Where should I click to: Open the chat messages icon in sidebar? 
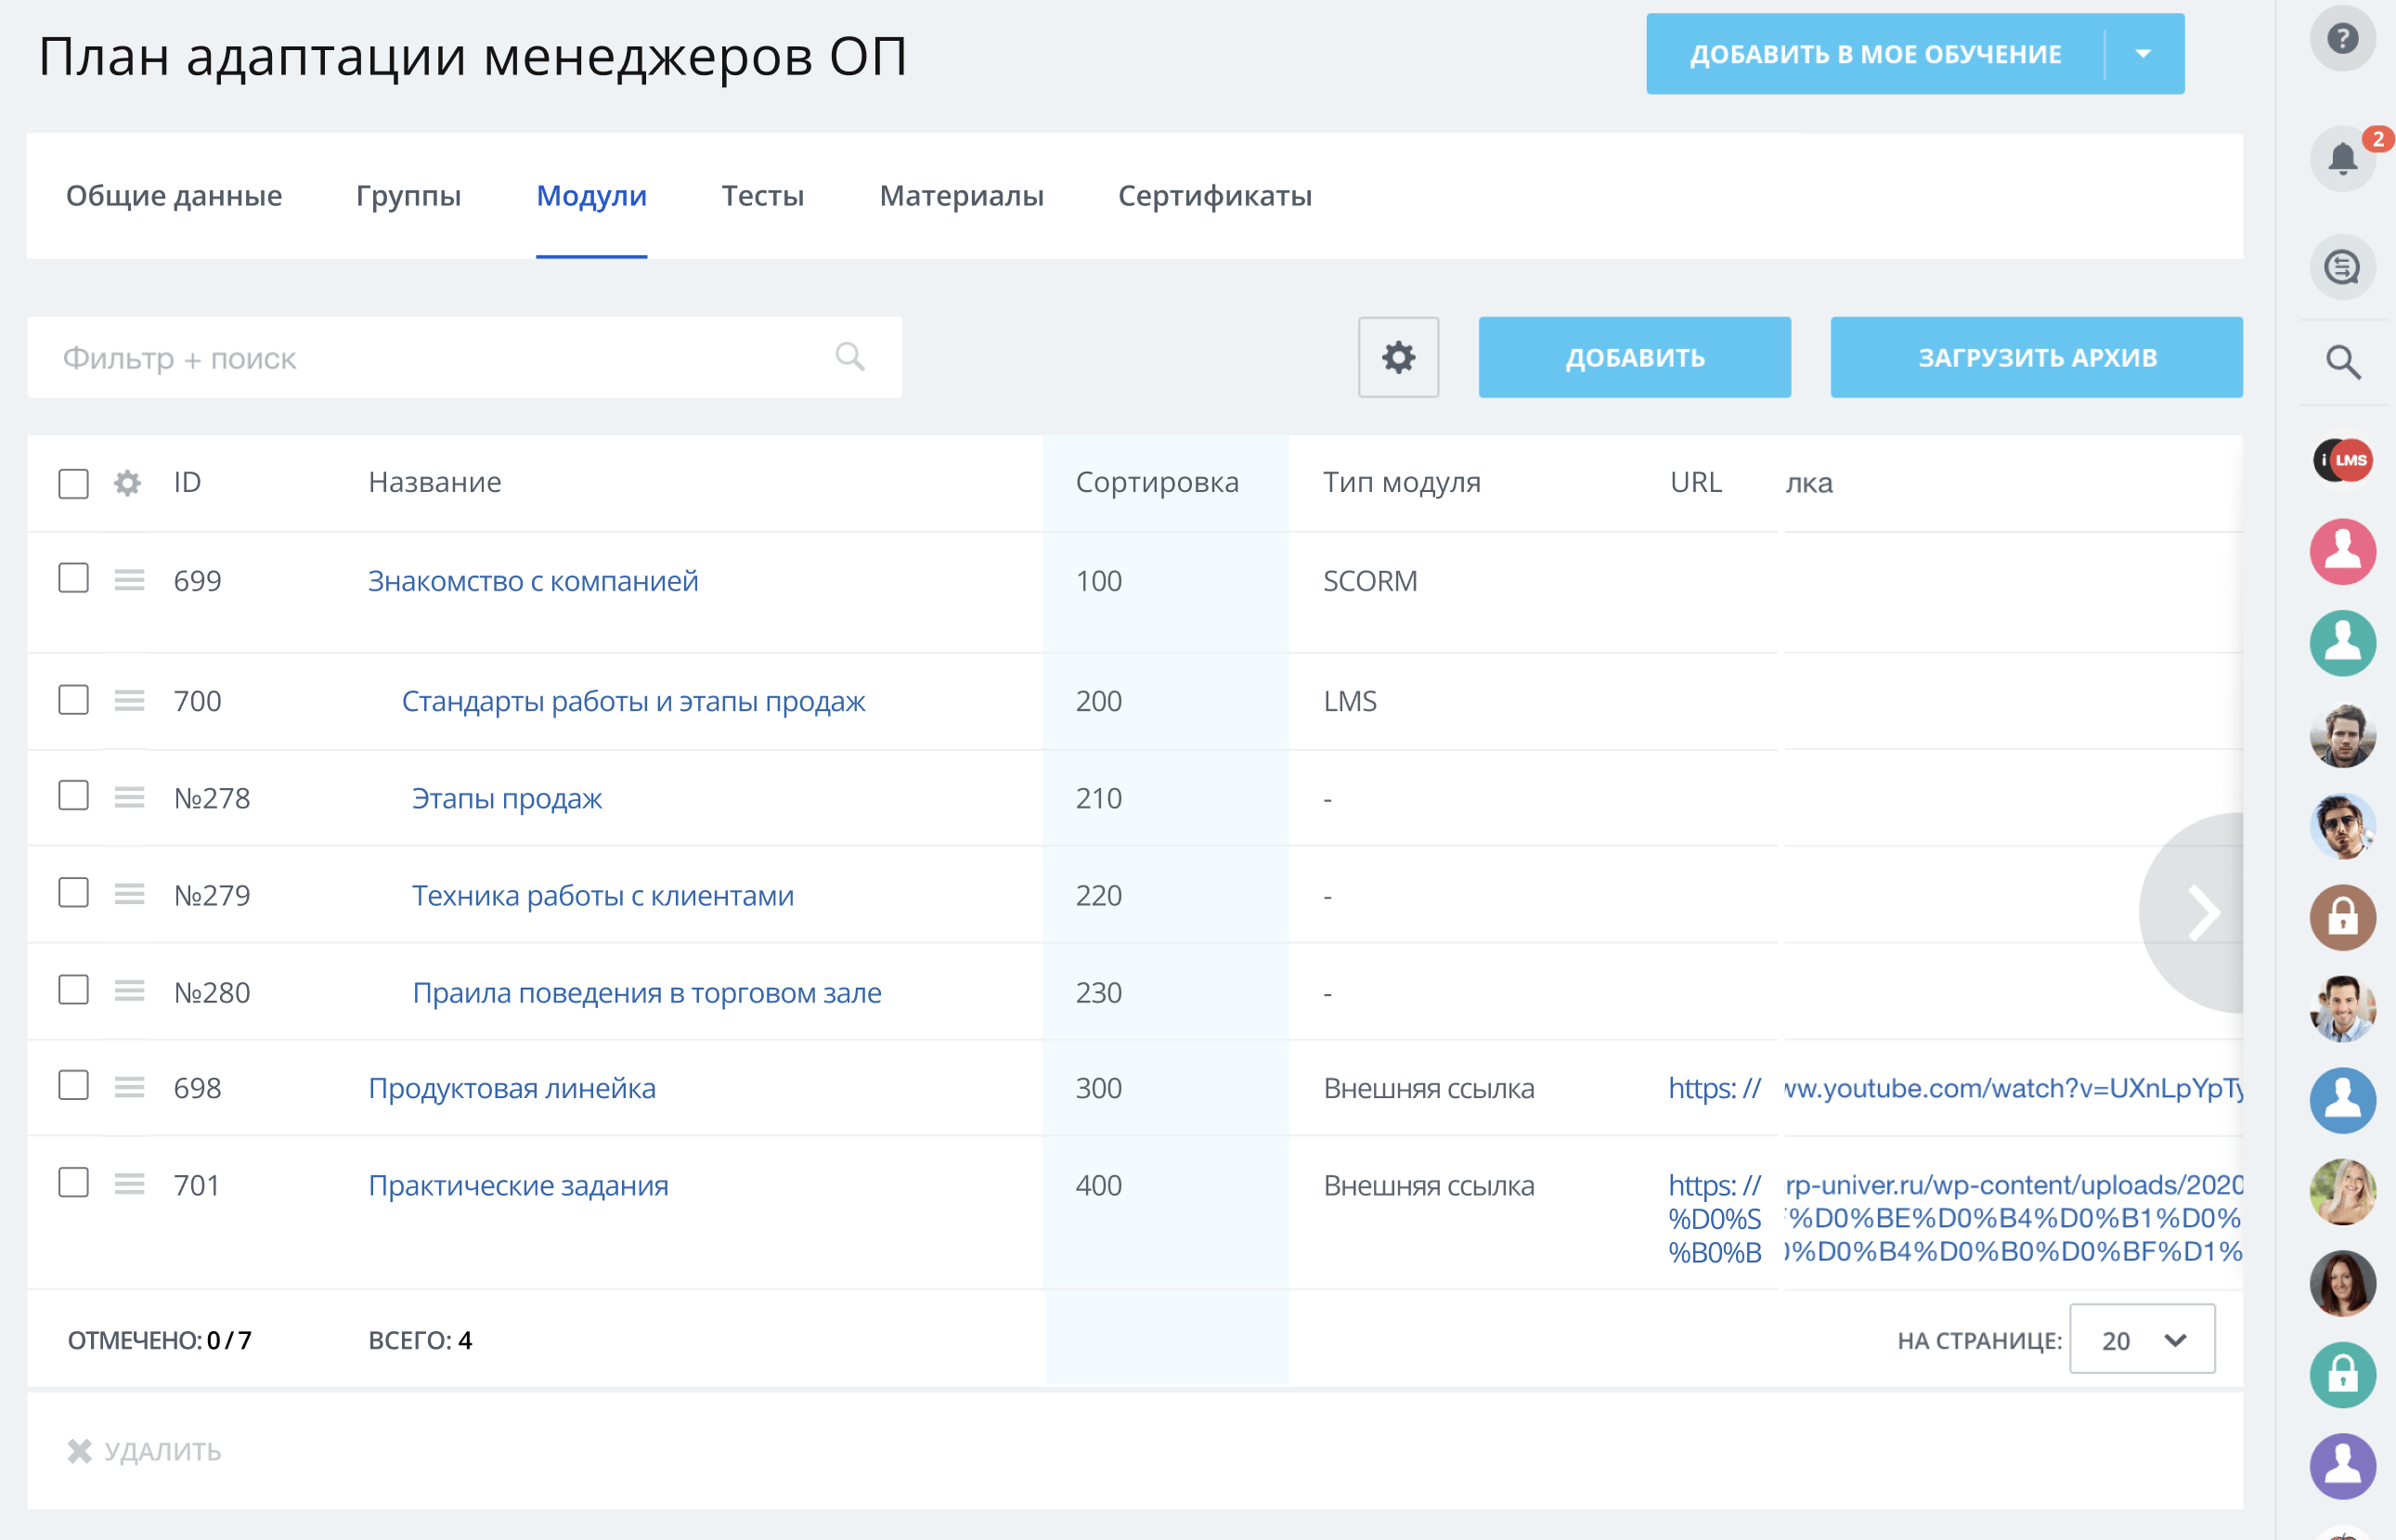pyautogui.click(x=2343, y=266)
